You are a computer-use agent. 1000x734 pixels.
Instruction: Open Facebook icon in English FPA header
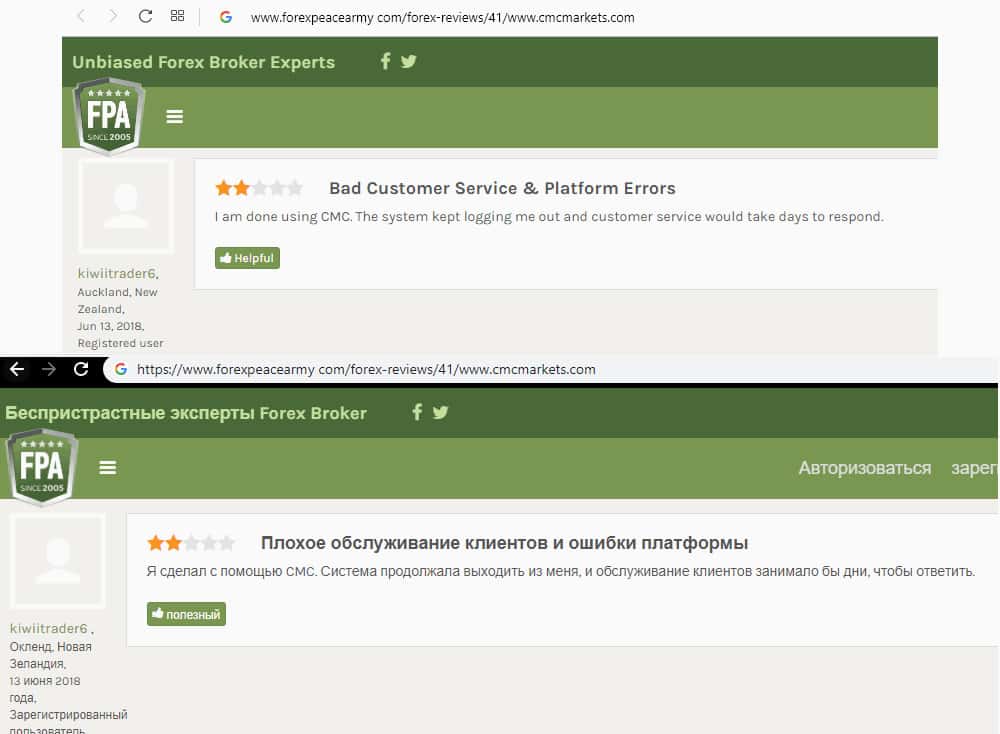(x=385, y=61)
